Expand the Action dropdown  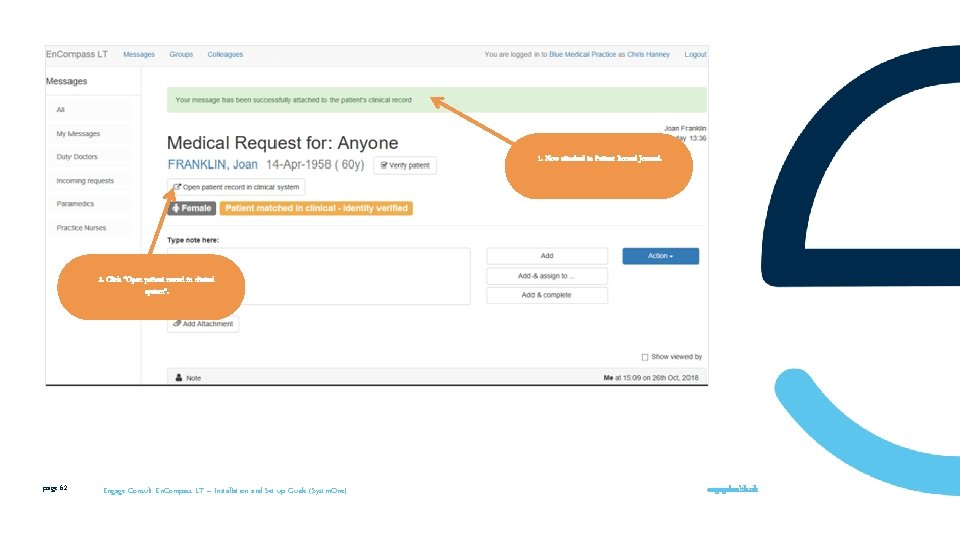[661, 256]
